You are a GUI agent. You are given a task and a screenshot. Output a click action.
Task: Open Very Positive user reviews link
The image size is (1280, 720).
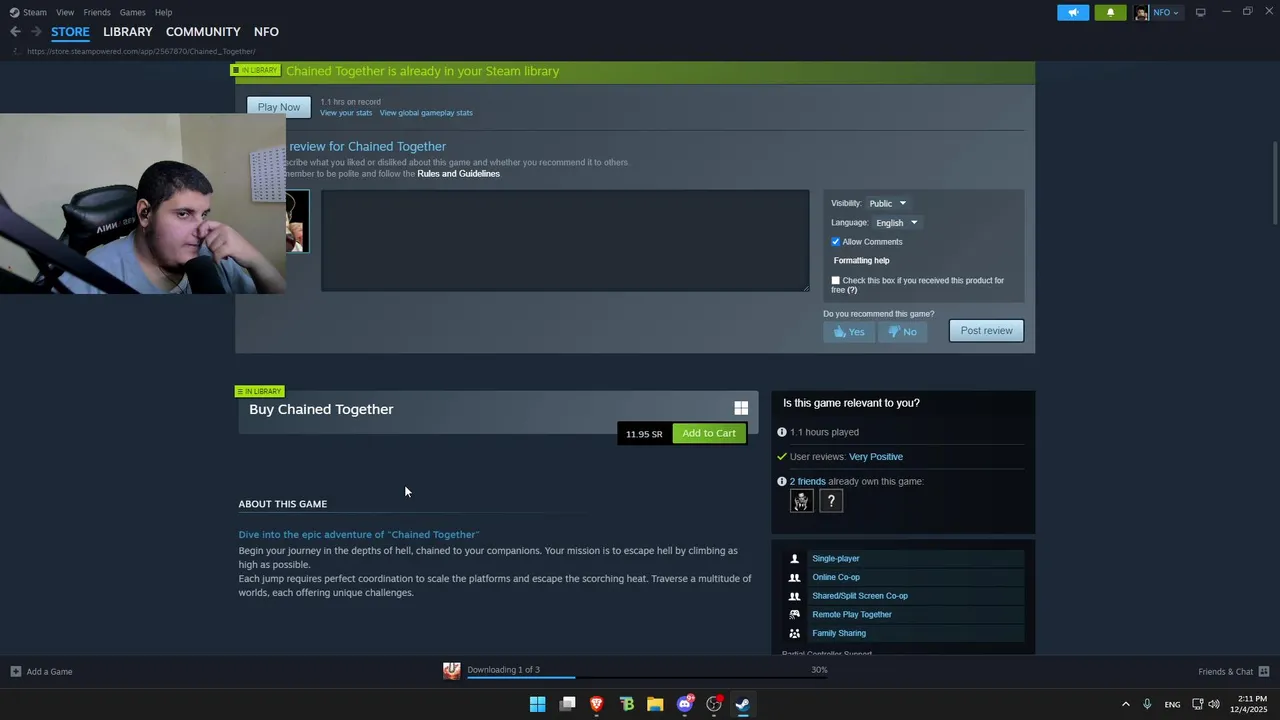[x=876, y=457]
